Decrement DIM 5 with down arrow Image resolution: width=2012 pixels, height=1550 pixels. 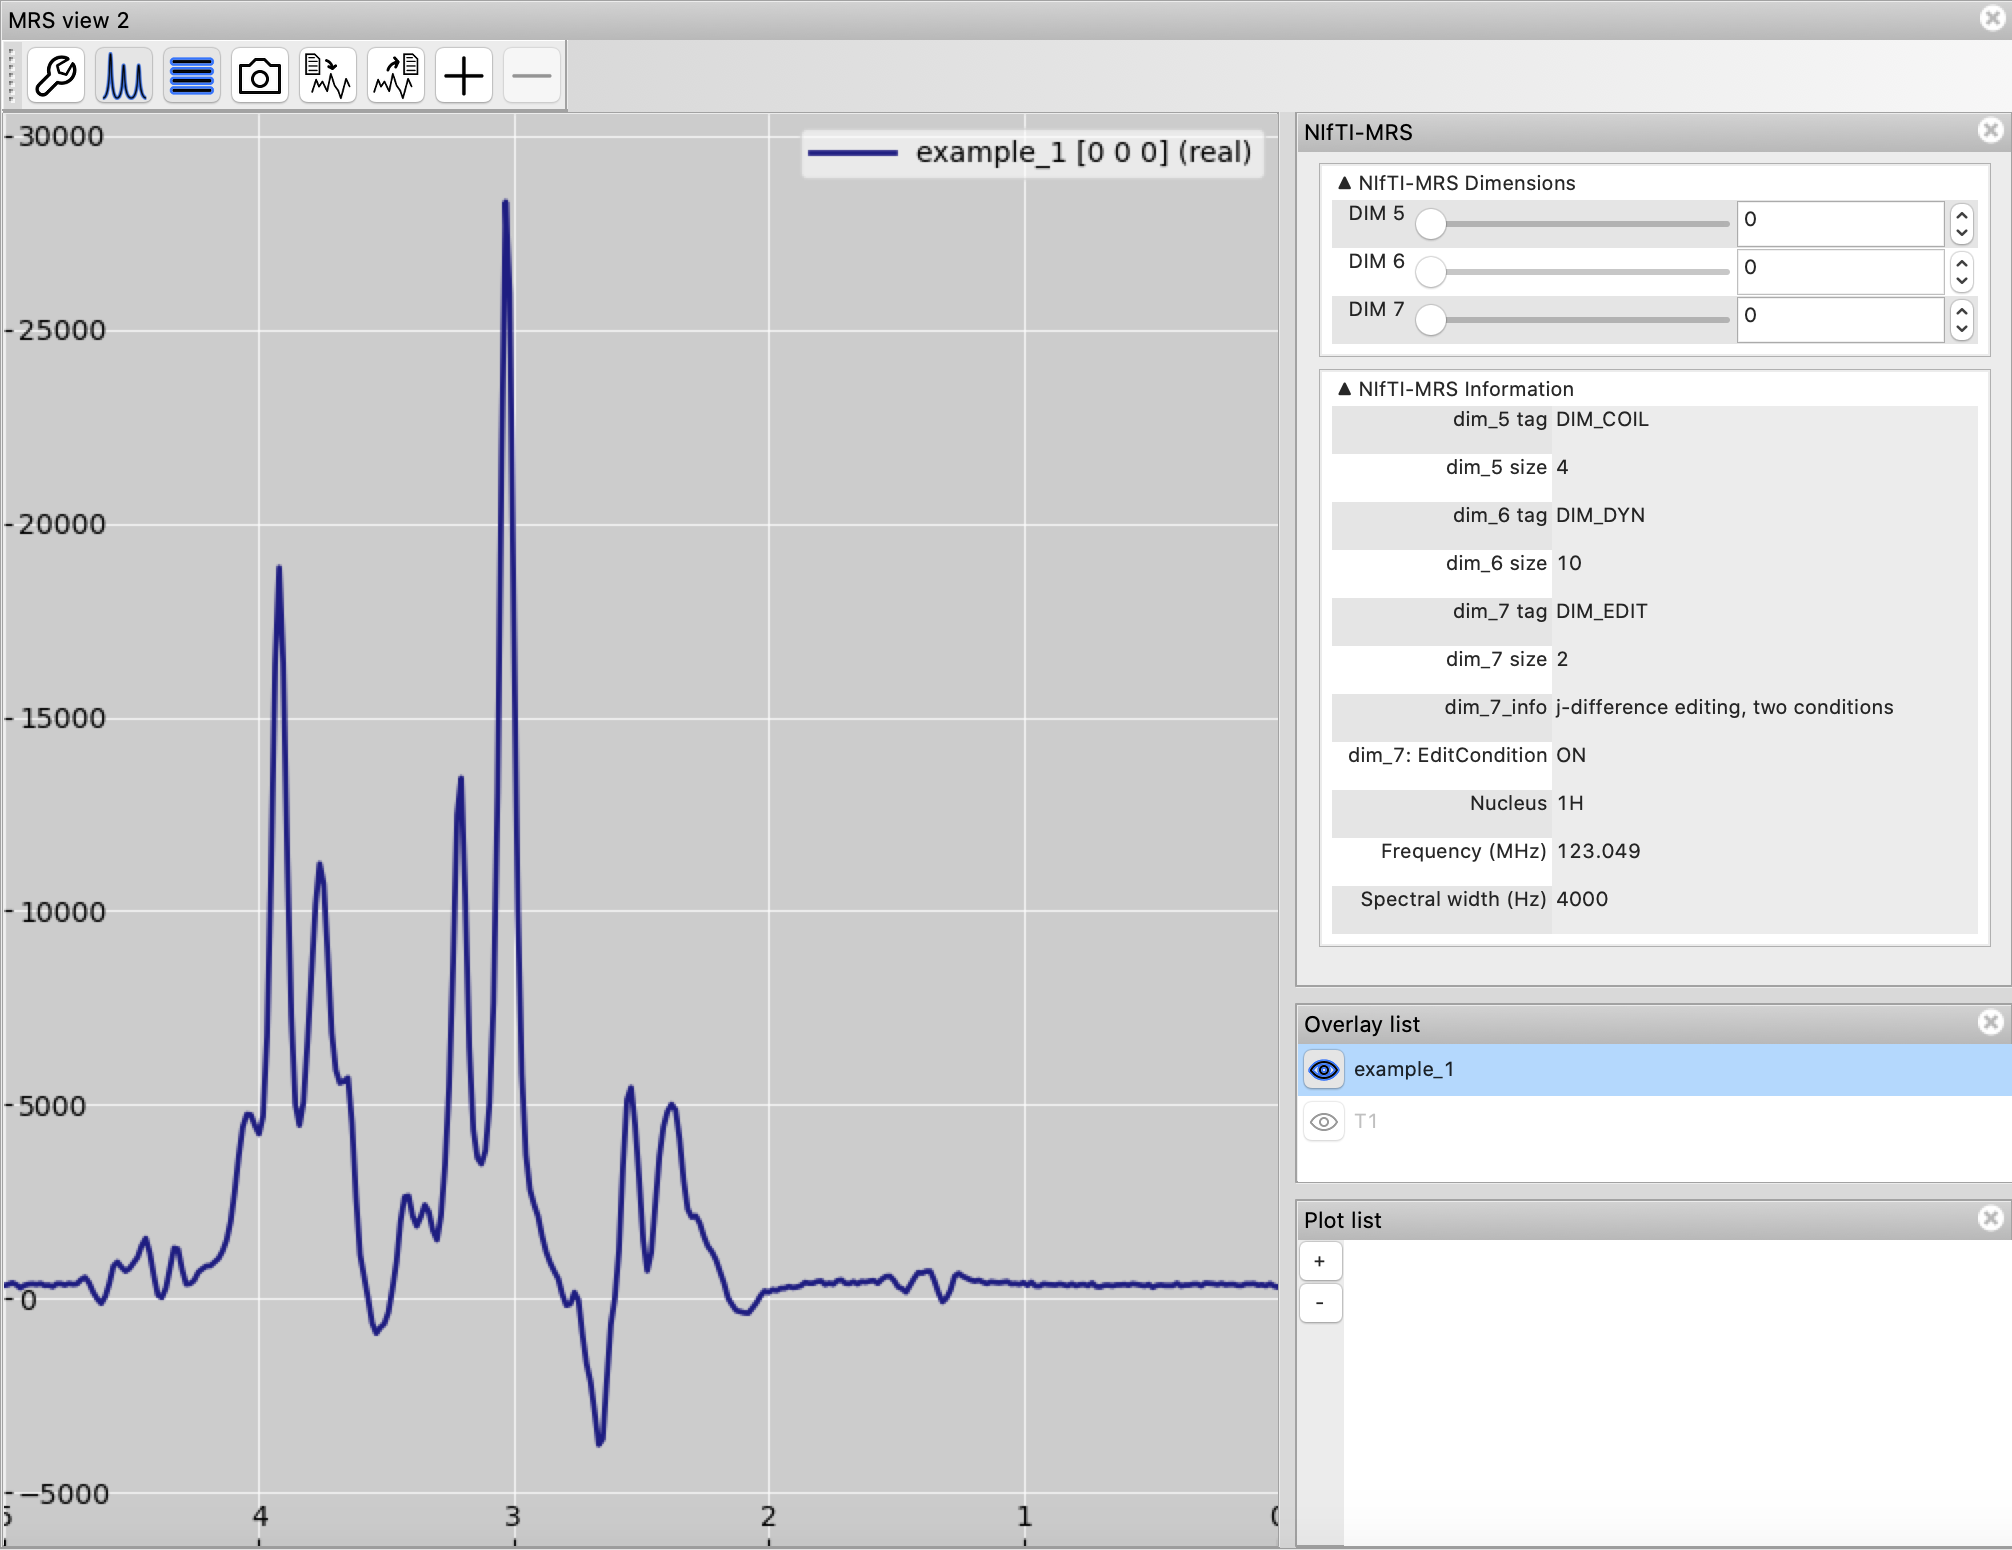click(x=1962, y=234)
